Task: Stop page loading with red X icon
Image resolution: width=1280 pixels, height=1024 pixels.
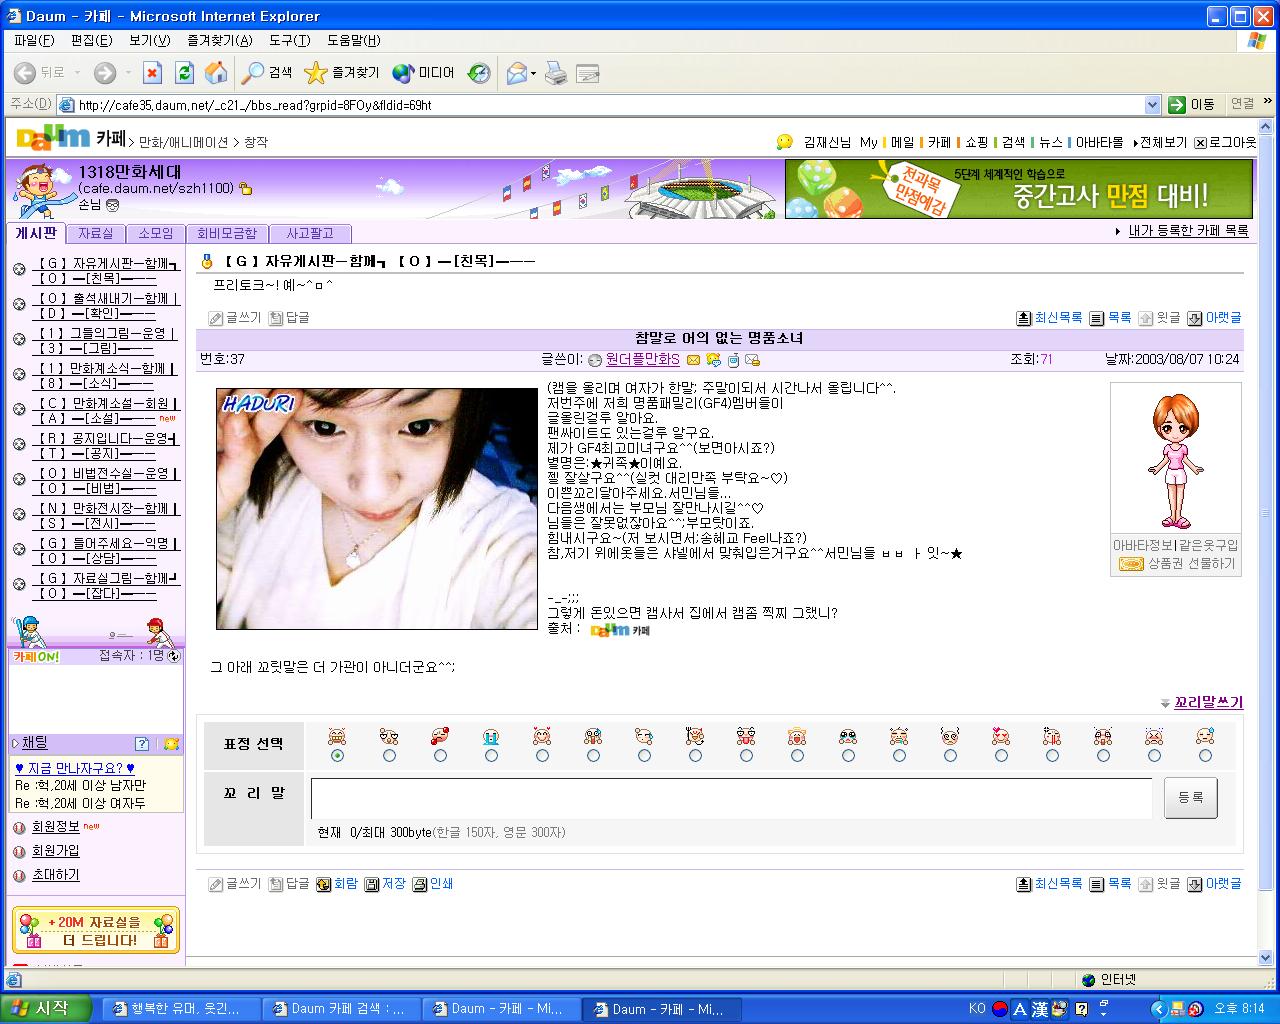Action: pos(152,72)
